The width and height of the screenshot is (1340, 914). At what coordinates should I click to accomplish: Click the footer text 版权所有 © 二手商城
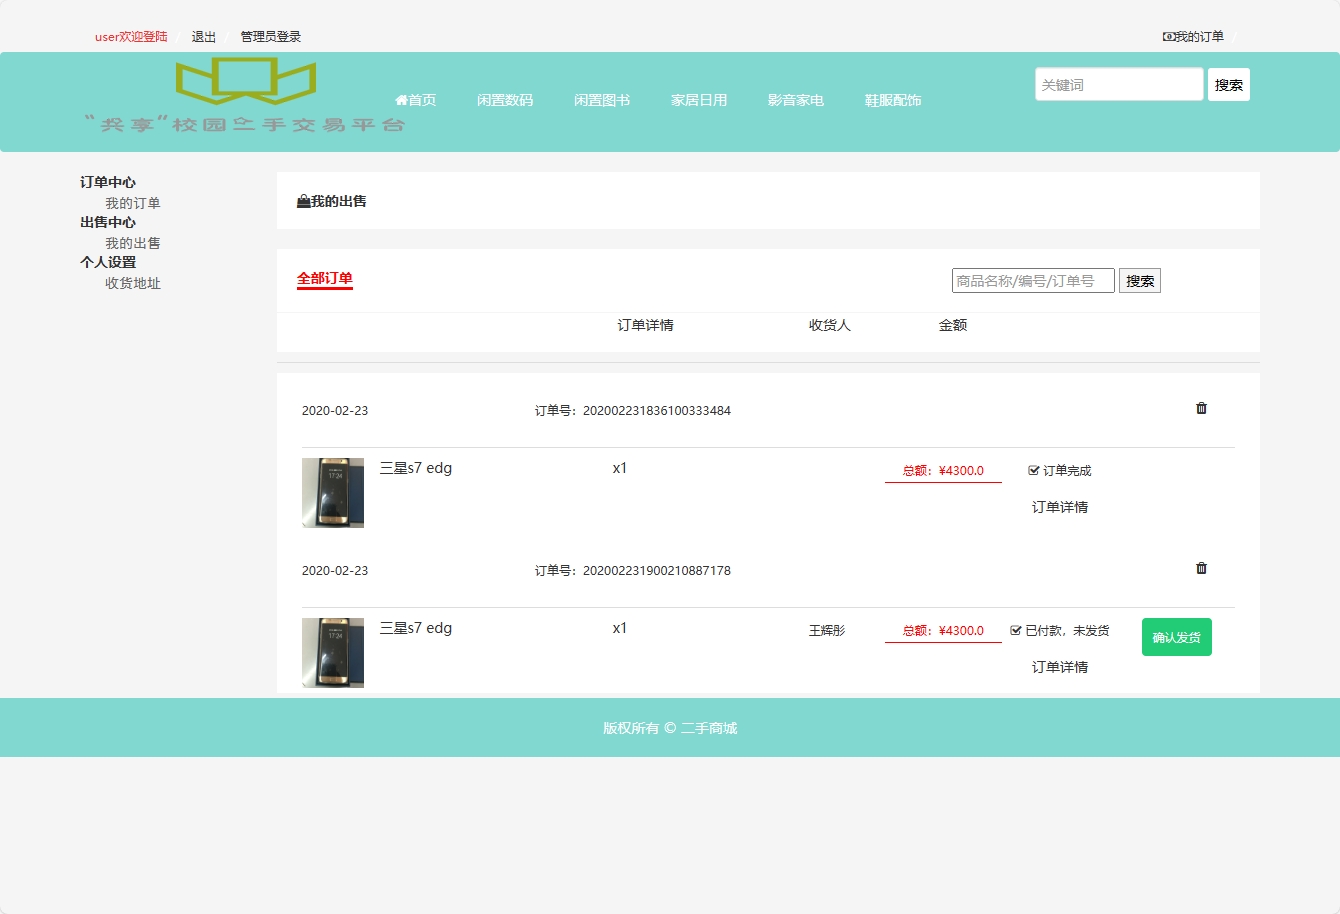[x=670, y=728]
